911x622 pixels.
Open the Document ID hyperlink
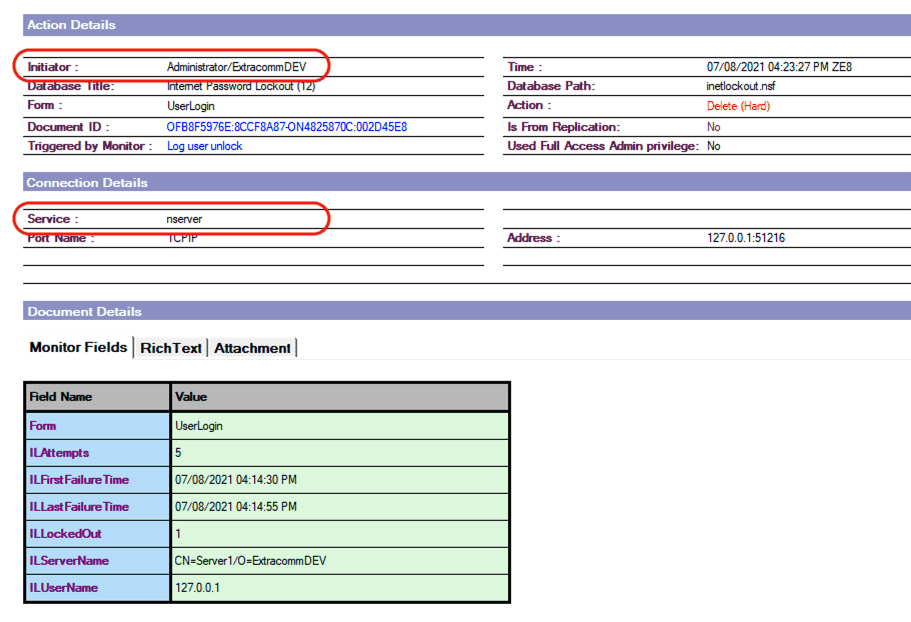tap(286, 127)
